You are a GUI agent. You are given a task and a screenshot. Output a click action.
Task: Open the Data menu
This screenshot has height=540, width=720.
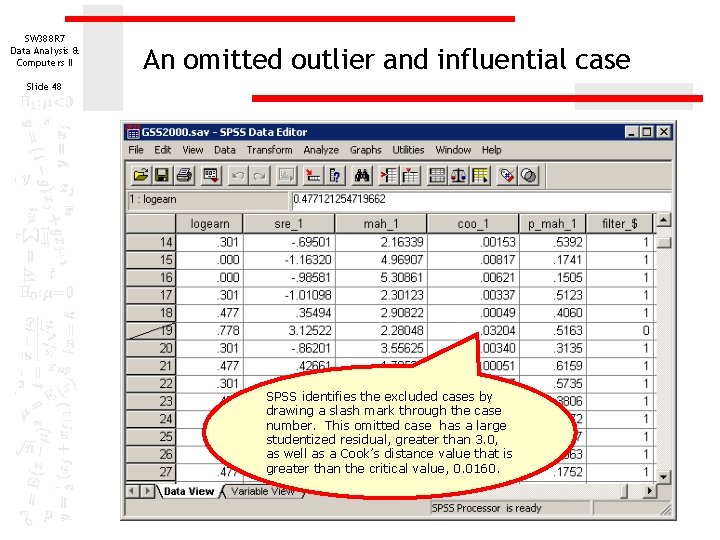(225, 150)
